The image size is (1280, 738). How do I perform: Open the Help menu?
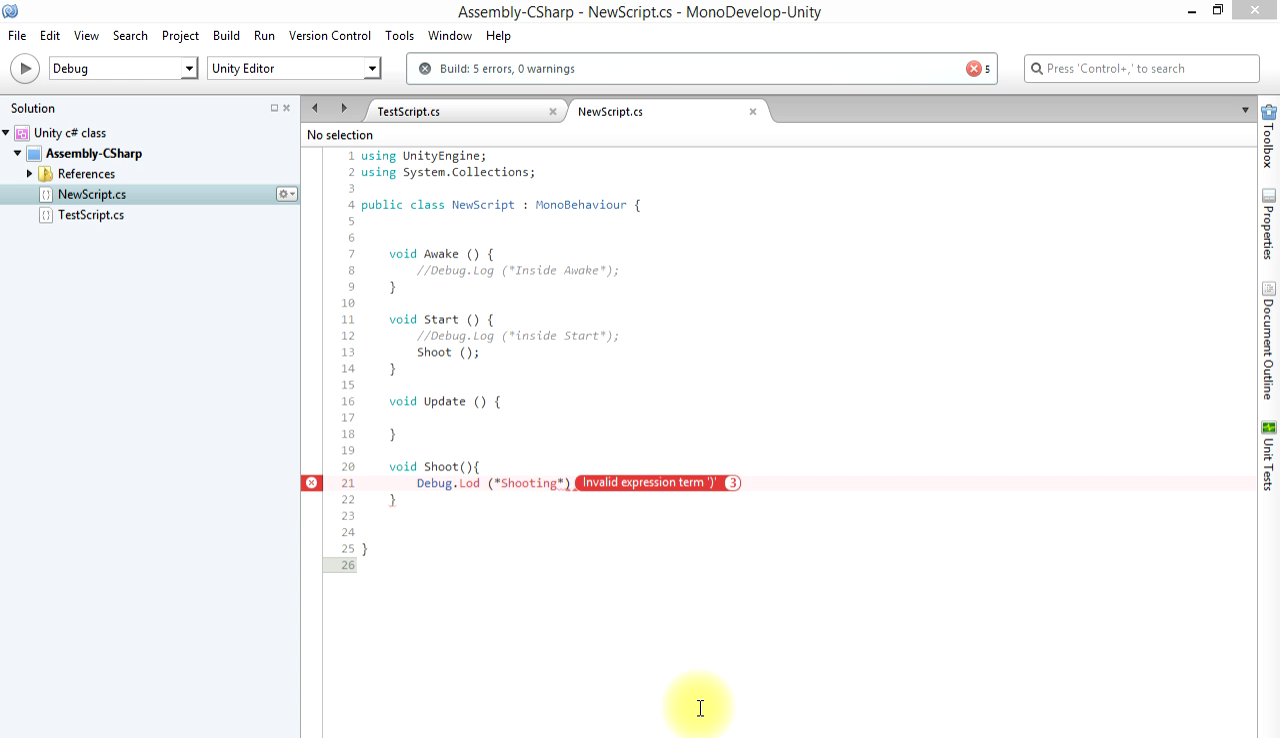(498, 35)
